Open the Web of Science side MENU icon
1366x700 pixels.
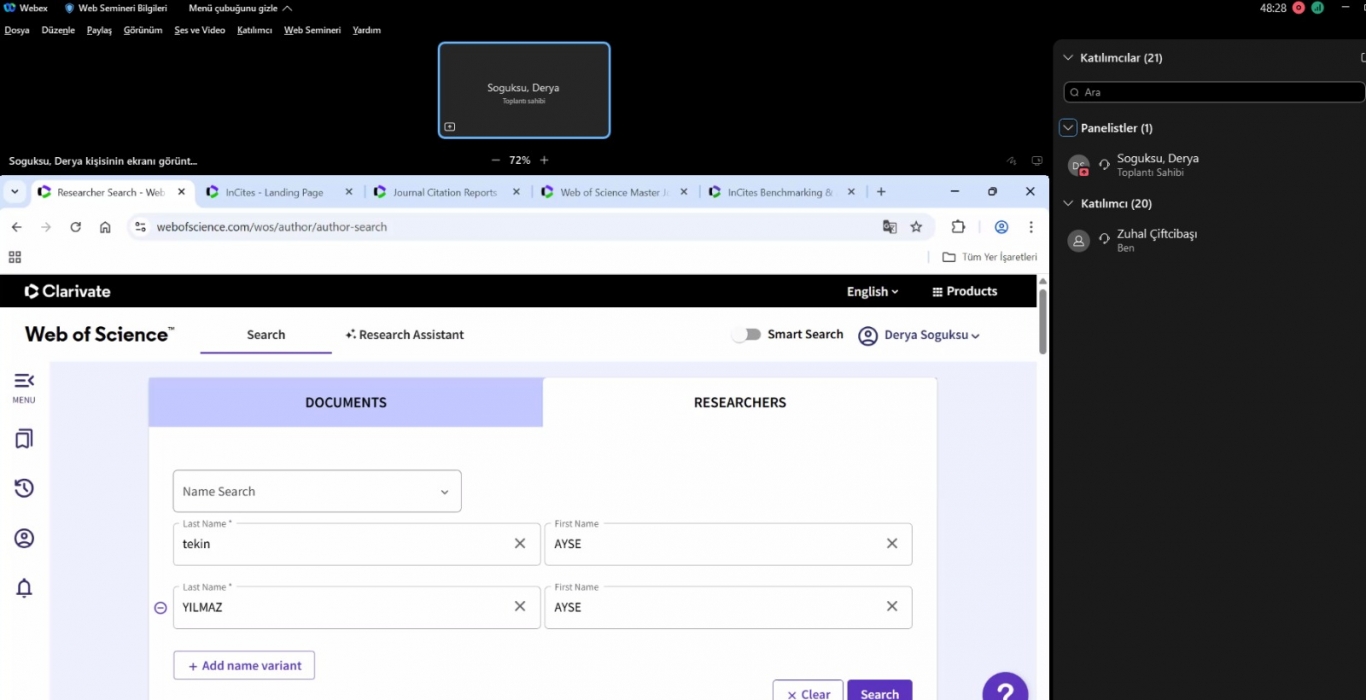point(24,386)
